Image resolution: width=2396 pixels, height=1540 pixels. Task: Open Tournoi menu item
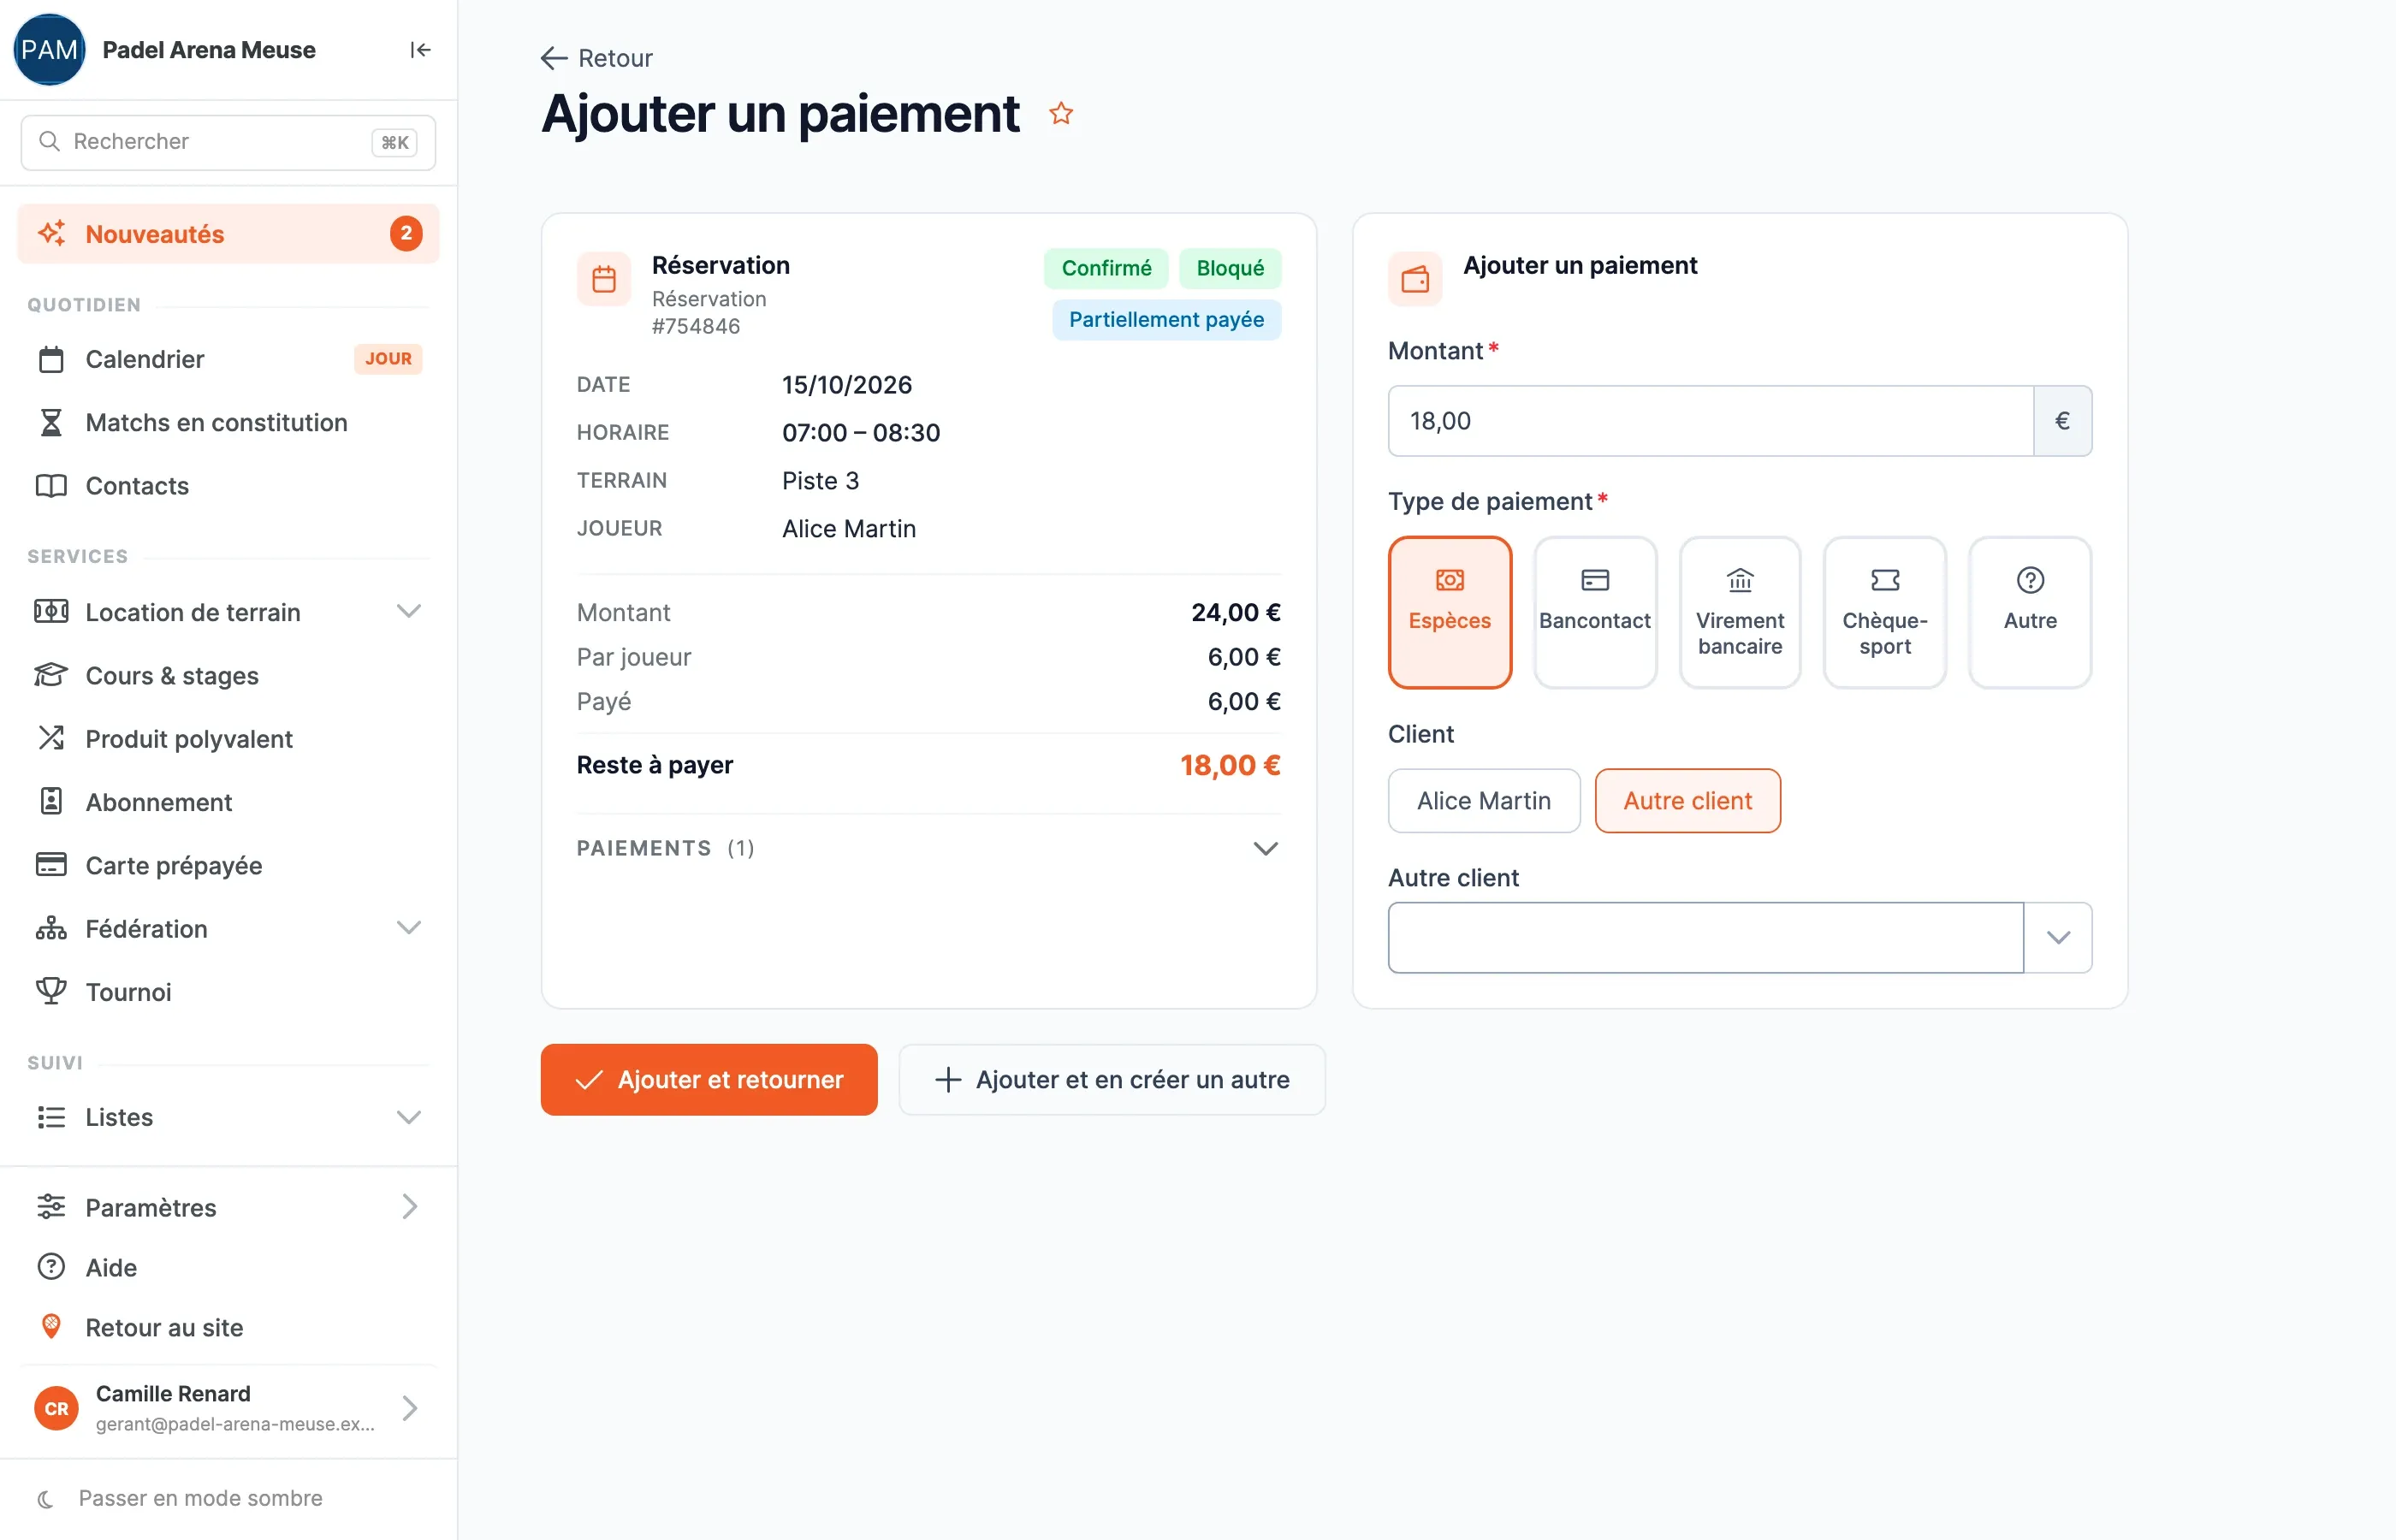point(228,991)
